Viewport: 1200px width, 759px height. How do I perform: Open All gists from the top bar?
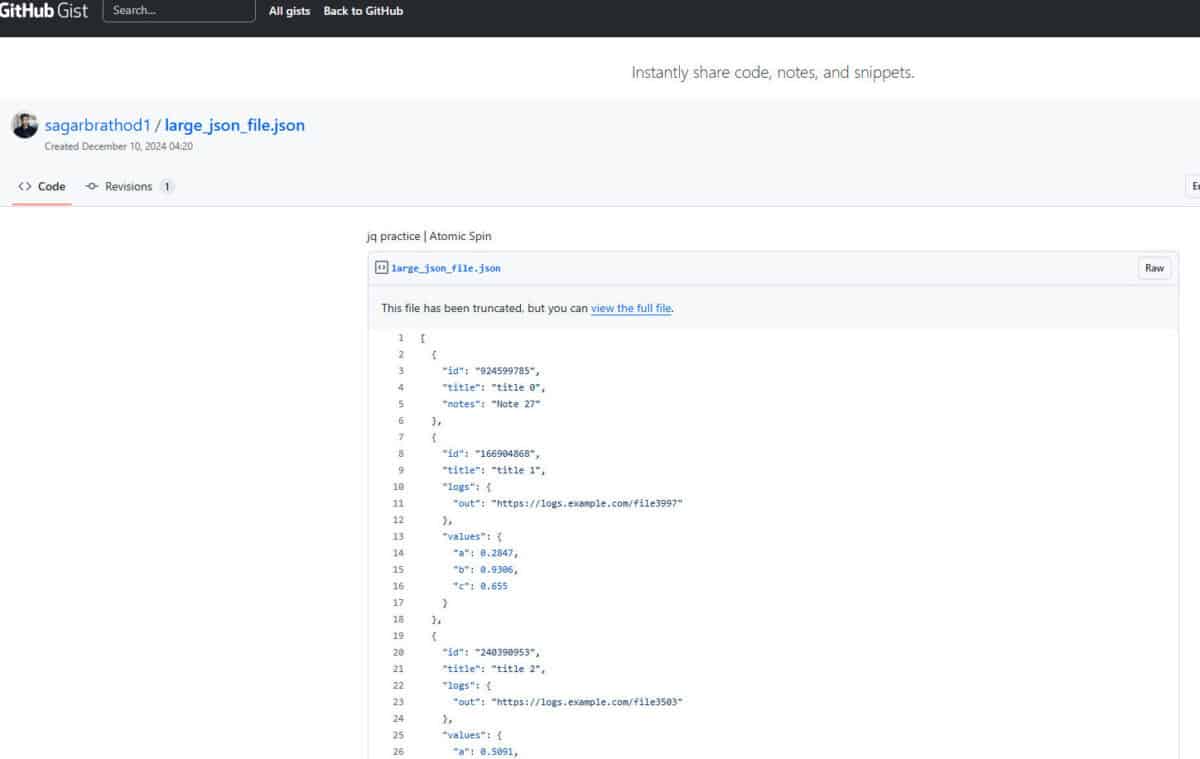289,11
